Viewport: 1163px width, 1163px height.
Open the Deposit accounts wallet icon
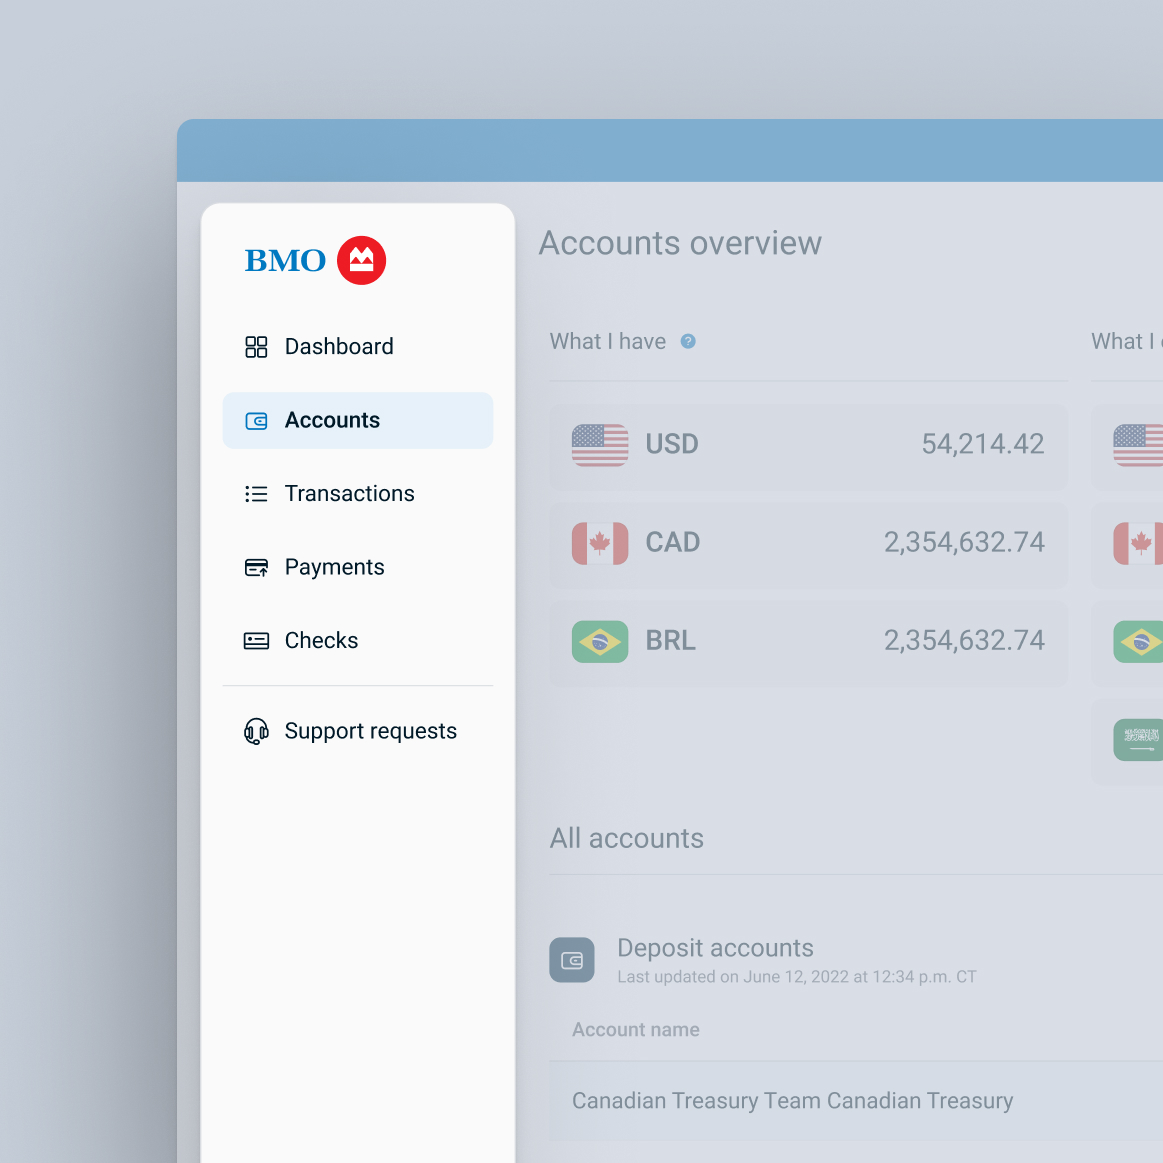[571, 959]
